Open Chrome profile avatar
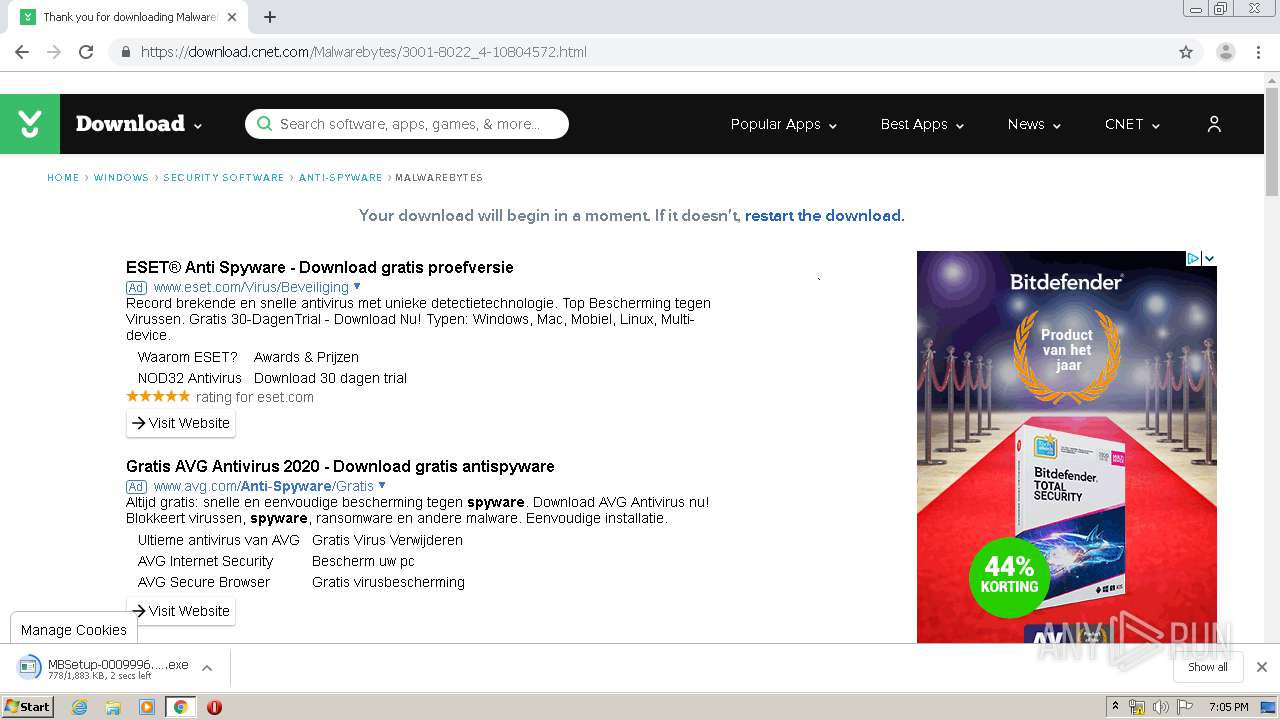The height and width of the screenshot is (720, 1280). pos(1225,52)
